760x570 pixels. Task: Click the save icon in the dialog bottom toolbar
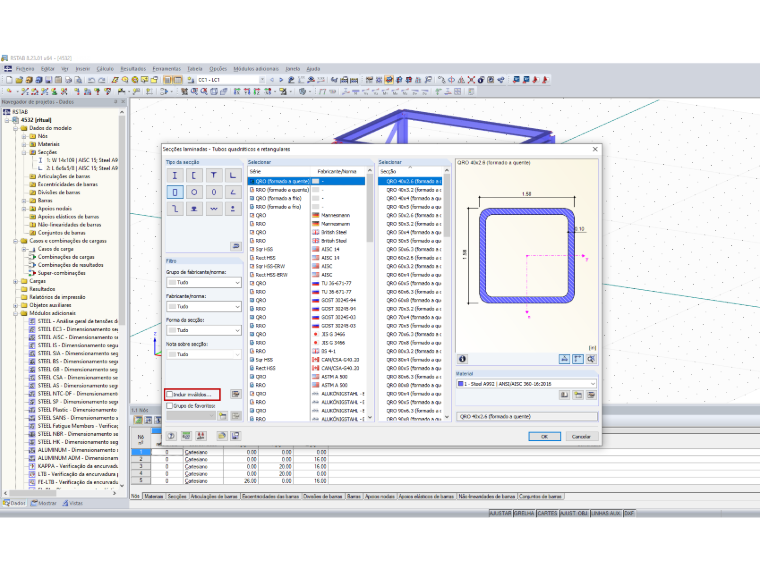pos(236,436)
